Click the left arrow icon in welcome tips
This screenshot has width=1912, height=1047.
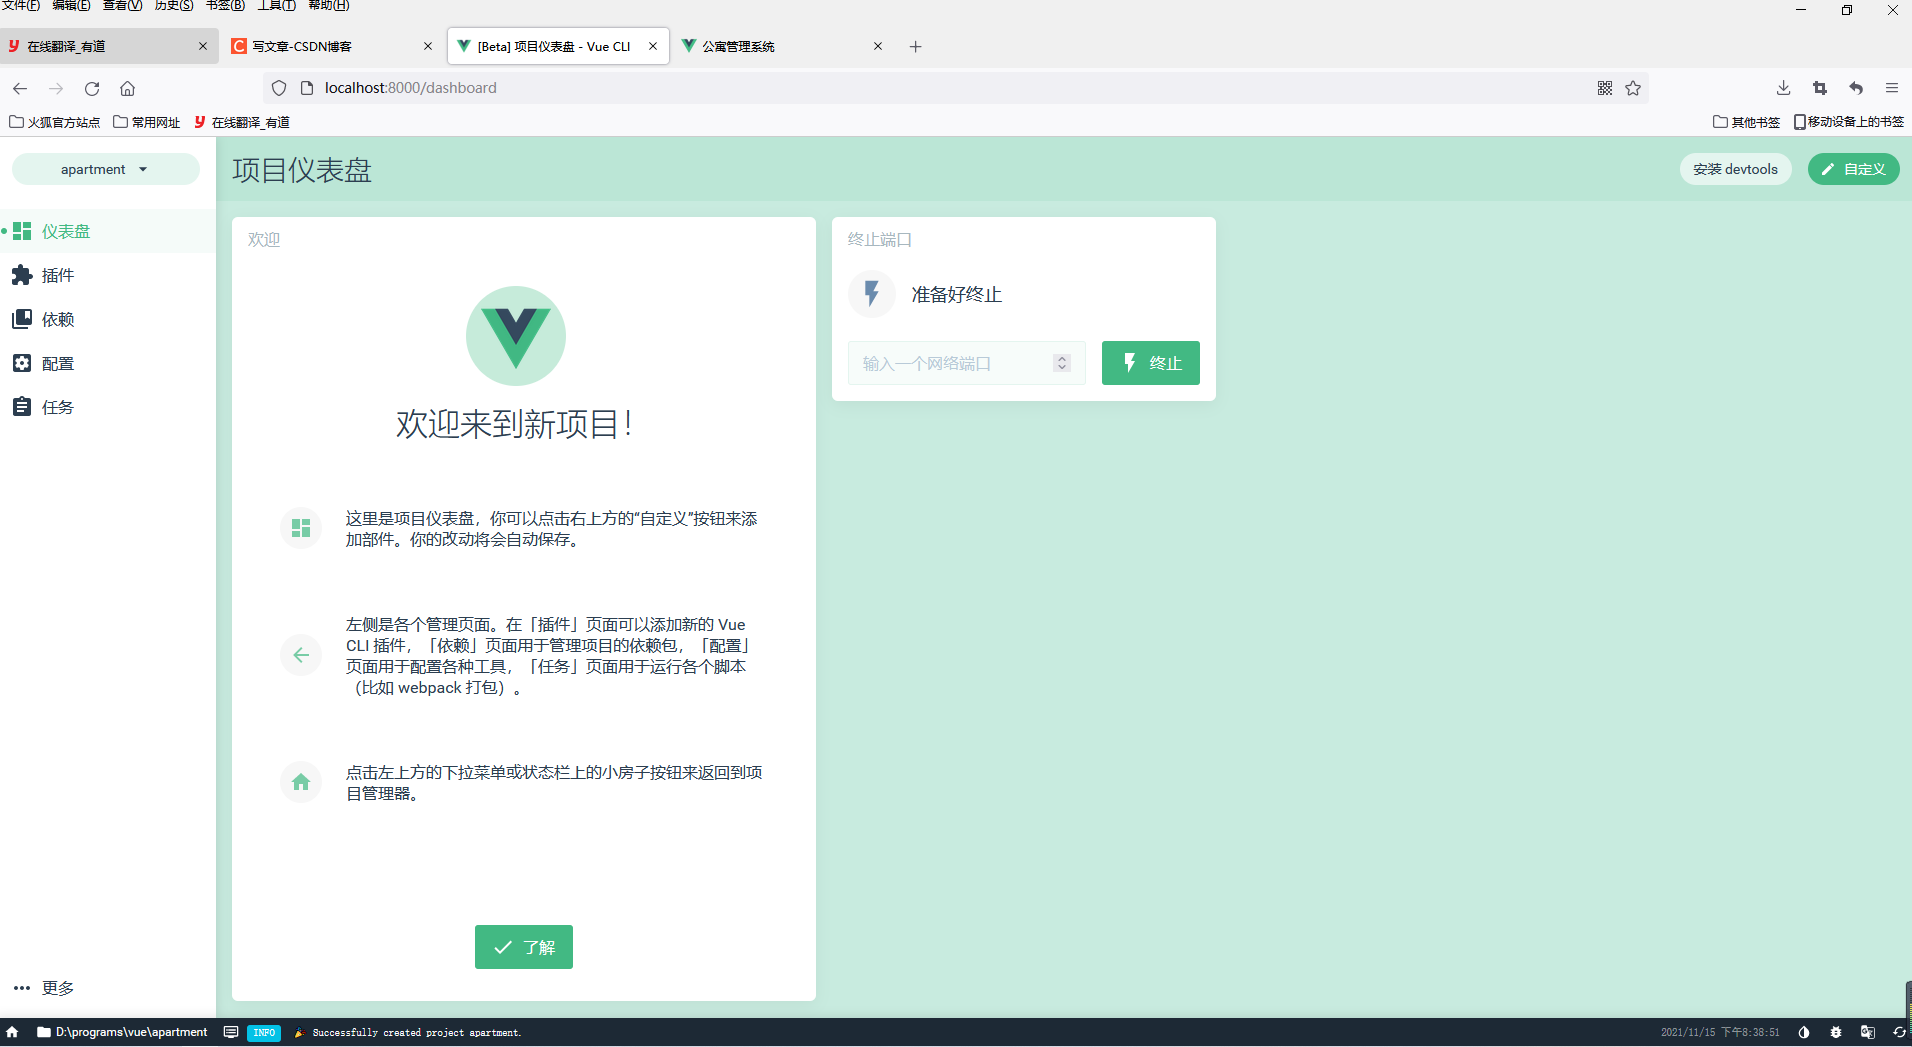301,655
